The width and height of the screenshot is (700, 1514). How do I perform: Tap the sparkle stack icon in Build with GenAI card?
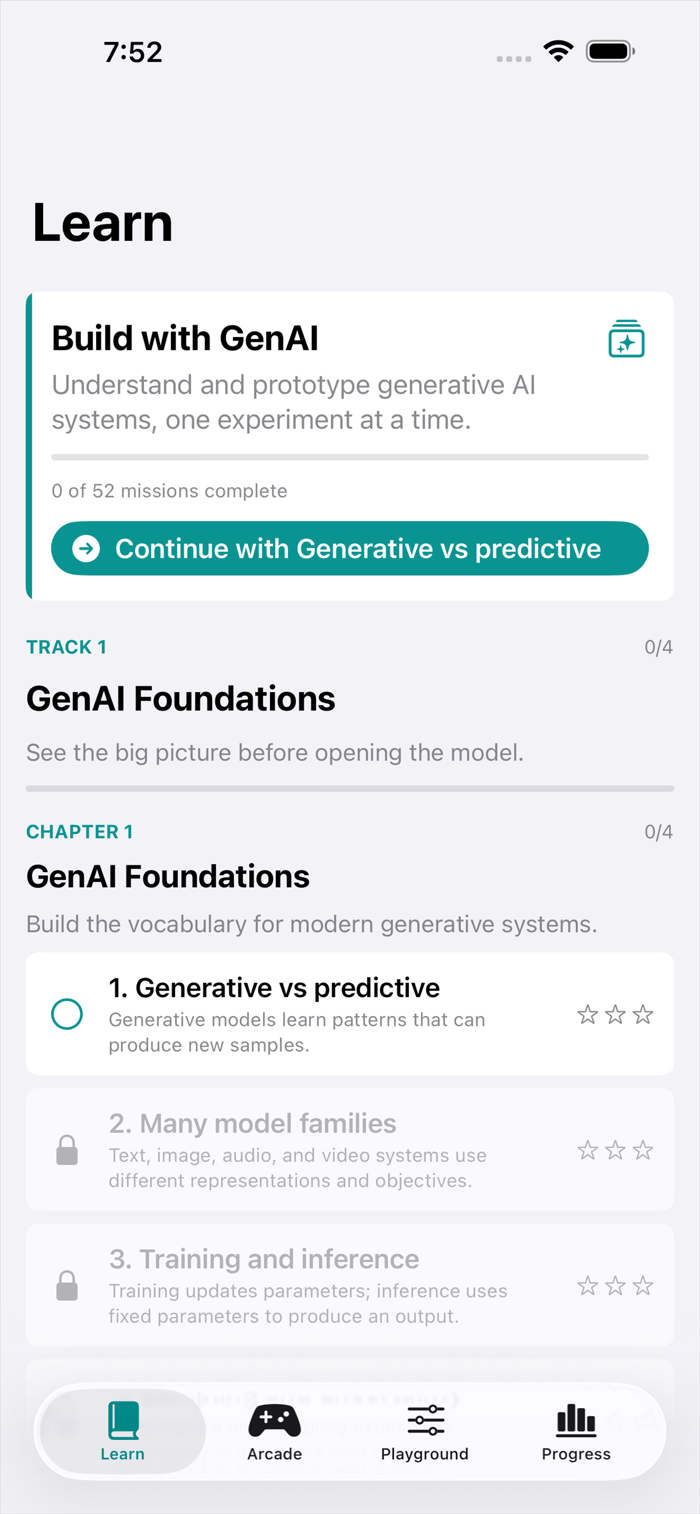(627, 339)
